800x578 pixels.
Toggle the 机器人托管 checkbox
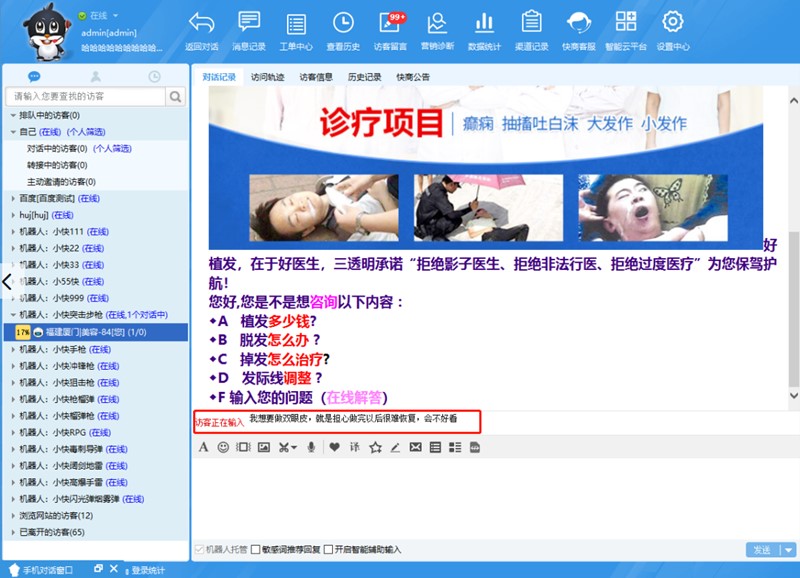[x=199, y=549]
